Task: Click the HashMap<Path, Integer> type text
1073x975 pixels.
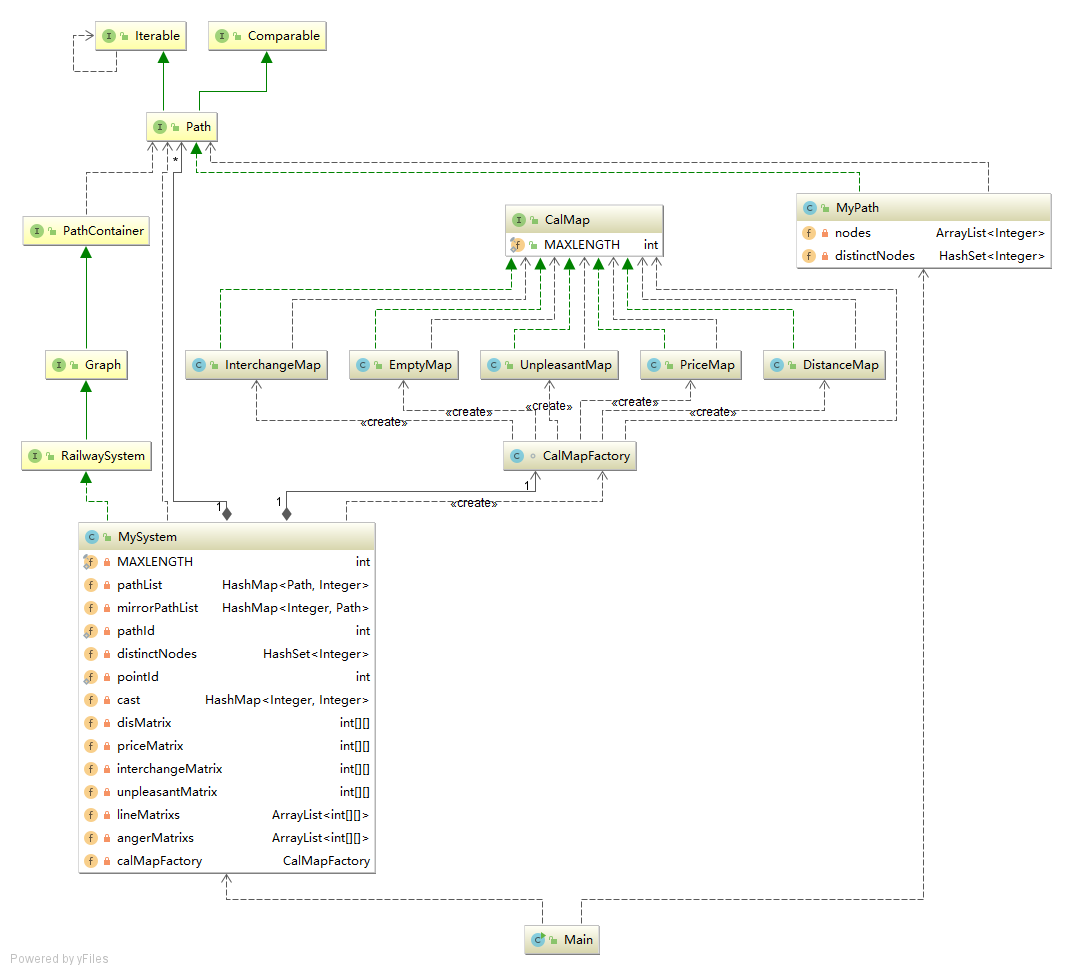Action: [295, 586]
